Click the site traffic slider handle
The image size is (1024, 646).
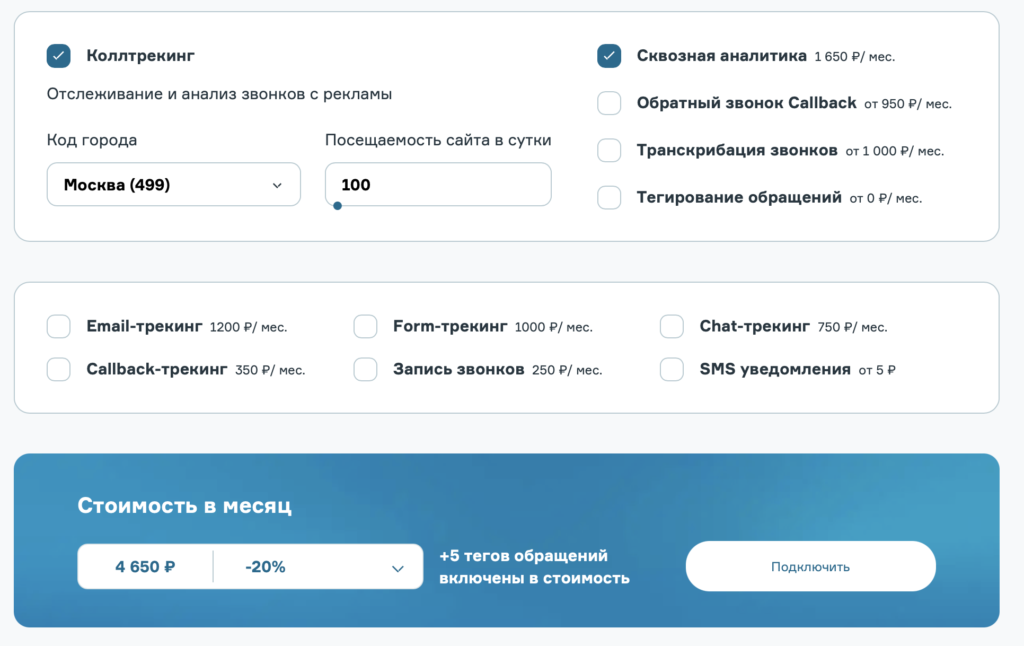tap(337, 206)
